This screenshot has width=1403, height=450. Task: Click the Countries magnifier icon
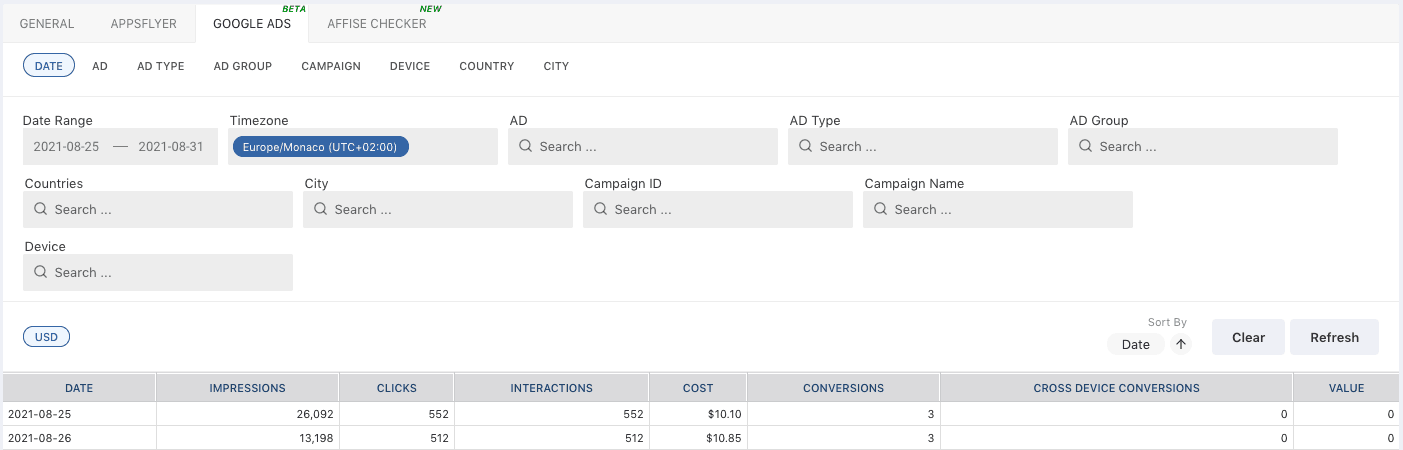coord(41,209)
